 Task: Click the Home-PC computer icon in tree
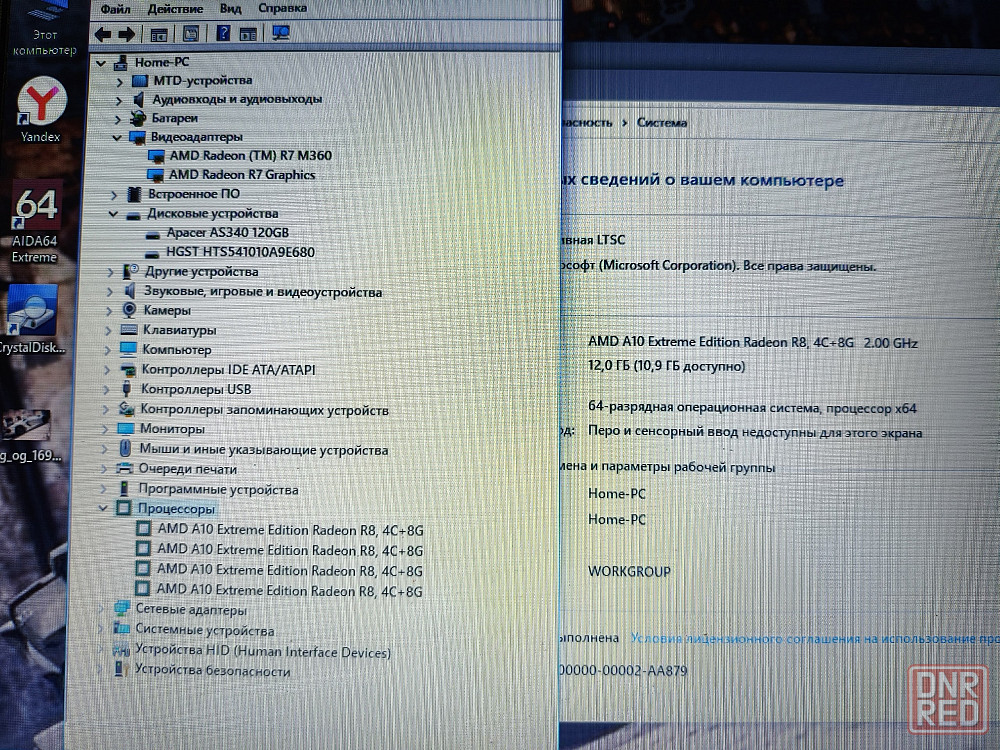tap(121, 62)
